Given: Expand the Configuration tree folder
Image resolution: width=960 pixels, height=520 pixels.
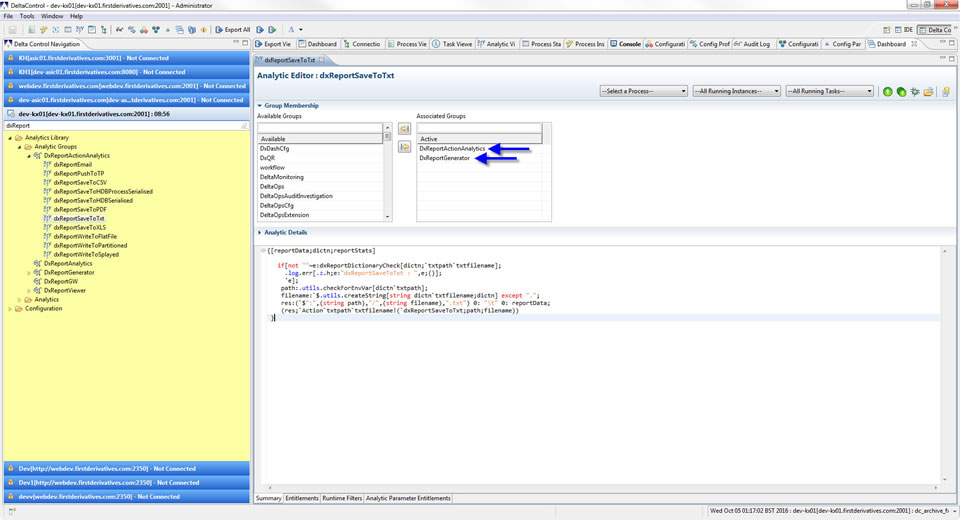Looking at the screenshot, I should [10, 309].
